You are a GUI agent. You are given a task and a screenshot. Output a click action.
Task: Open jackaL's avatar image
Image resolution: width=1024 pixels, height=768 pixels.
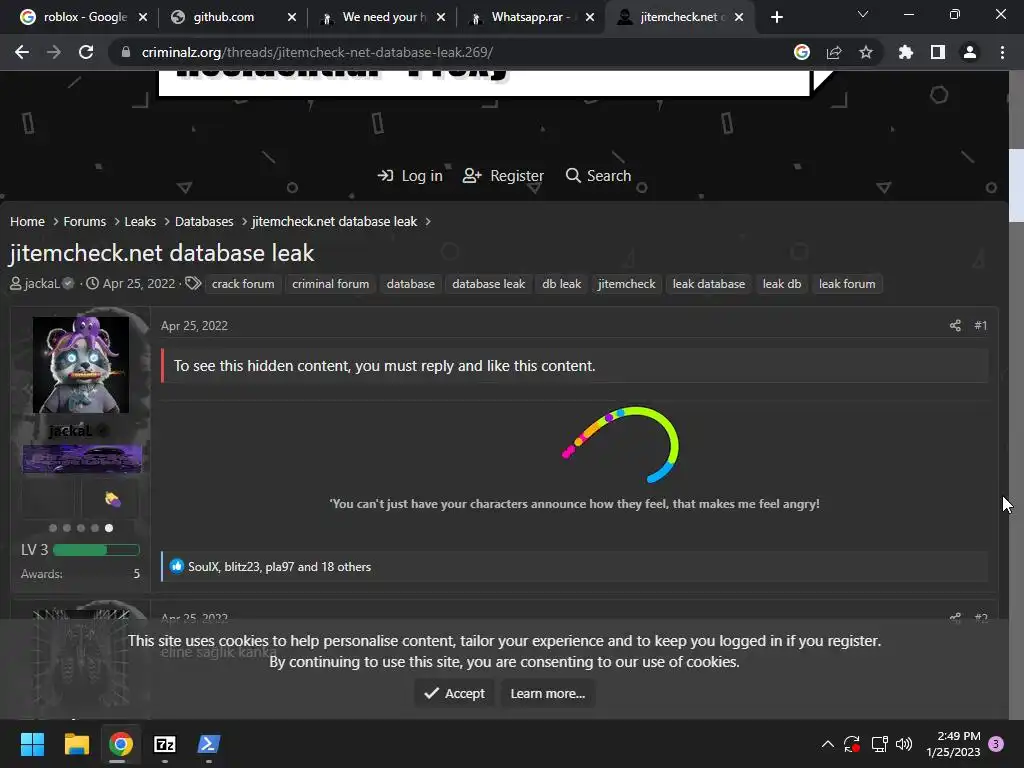pyautogui.click(x=81, y=364)
